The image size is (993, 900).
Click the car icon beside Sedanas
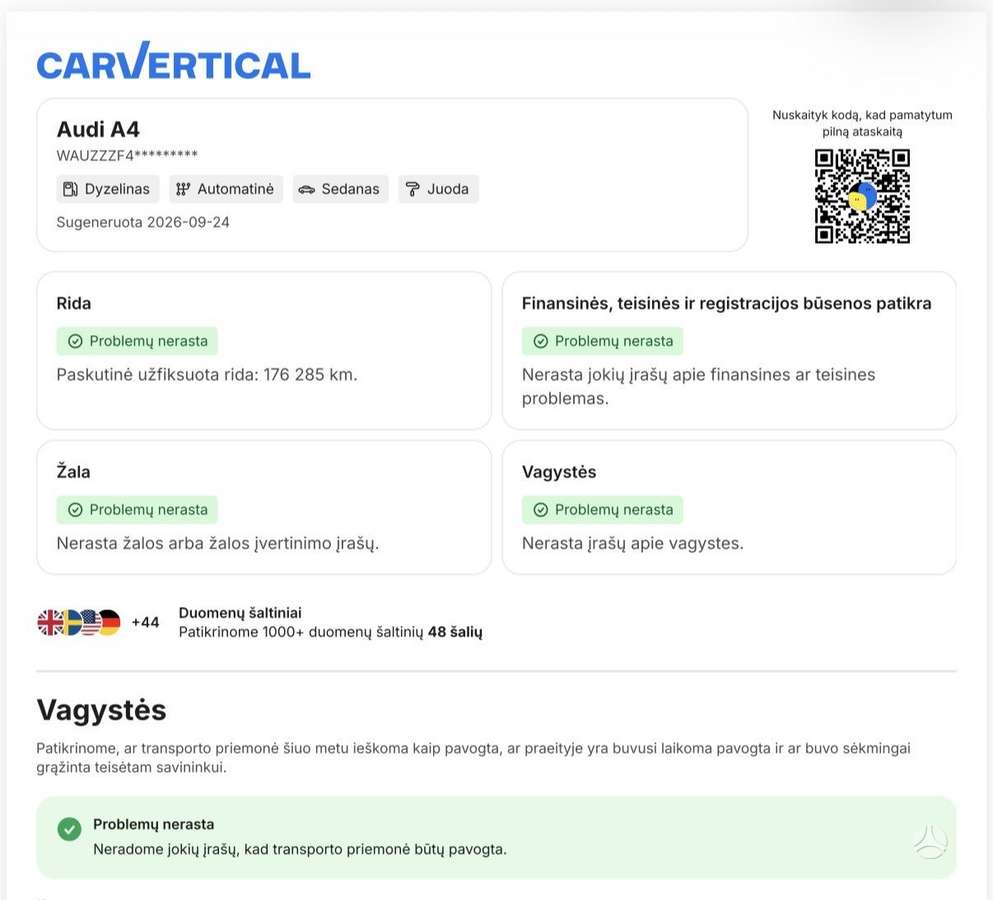pos(307,189)
